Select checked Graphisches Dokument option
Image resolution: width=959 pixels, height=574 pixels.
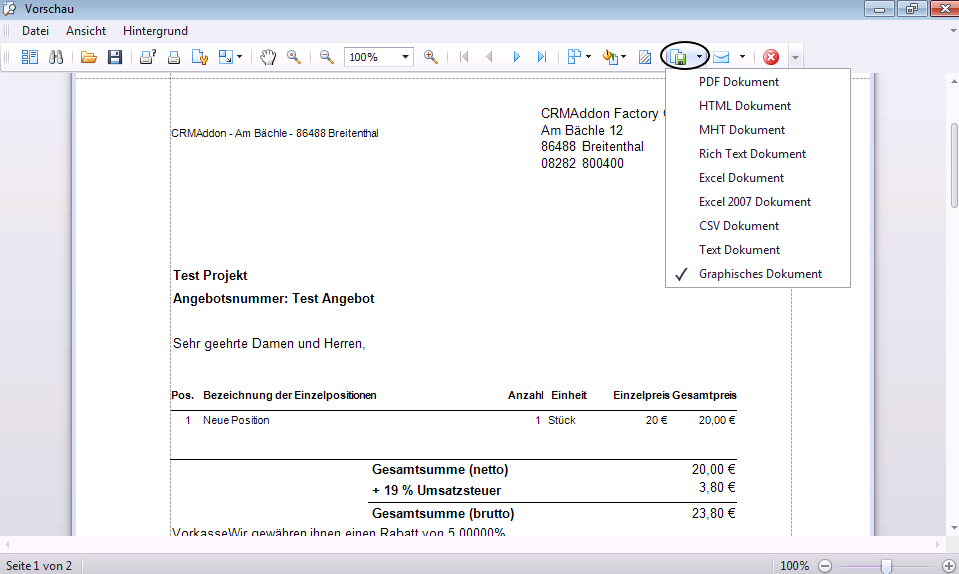coord(758,274)
